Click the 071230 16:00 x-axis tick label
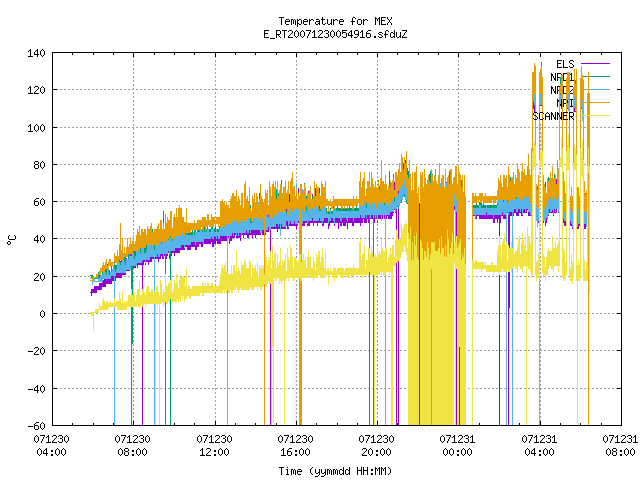 pyautogui.click(x=296, y=446)
